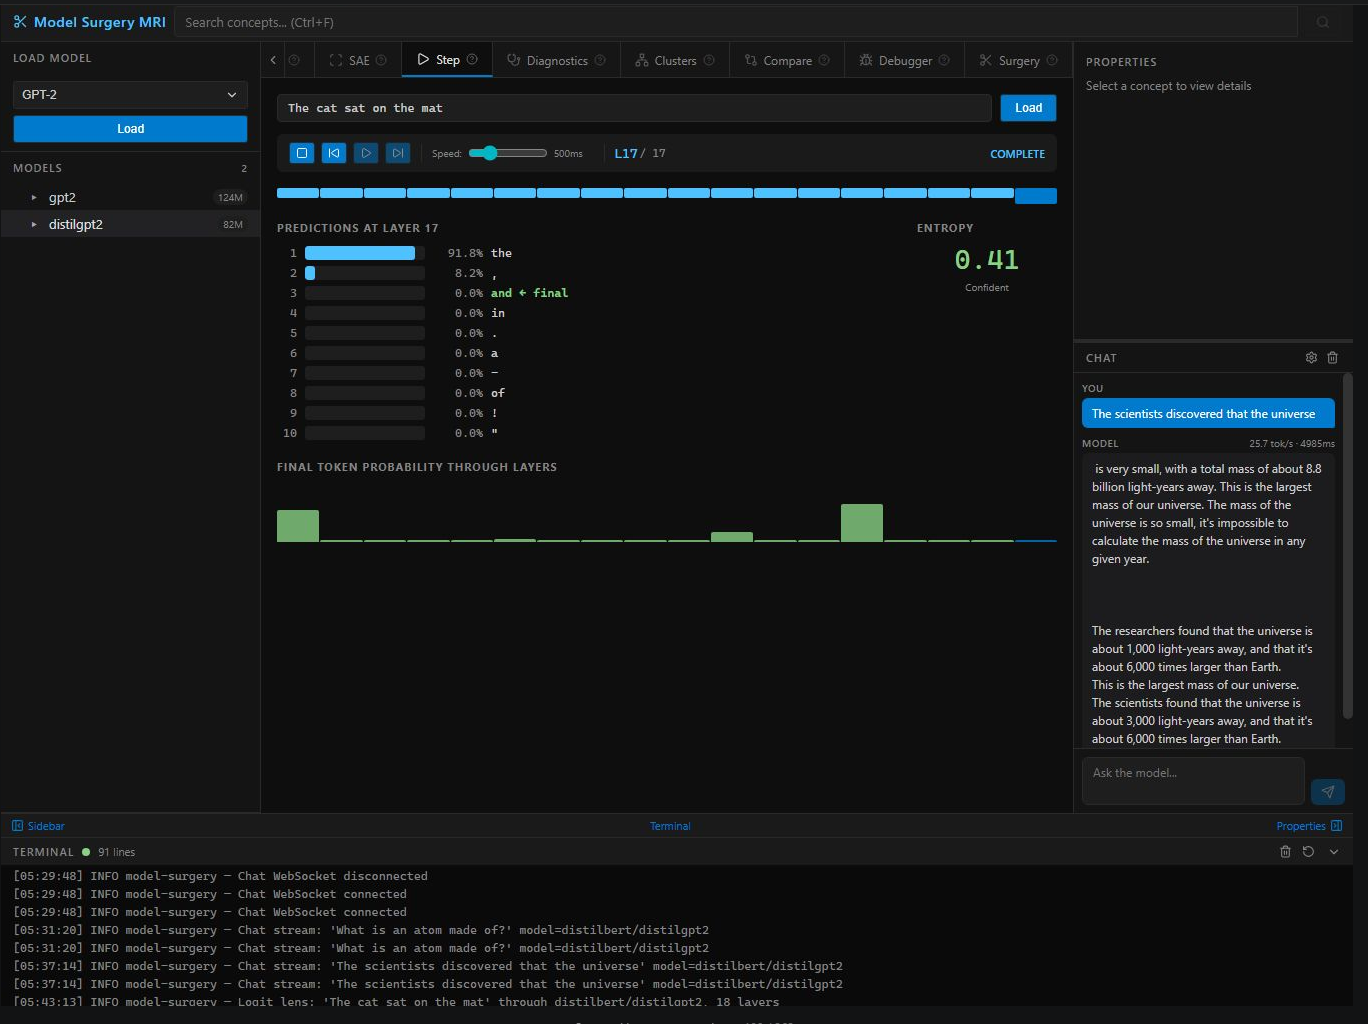Open chat settings gear icon
The image size is (1368, 1024).
pyautogui.click(x=1311, y=357)
